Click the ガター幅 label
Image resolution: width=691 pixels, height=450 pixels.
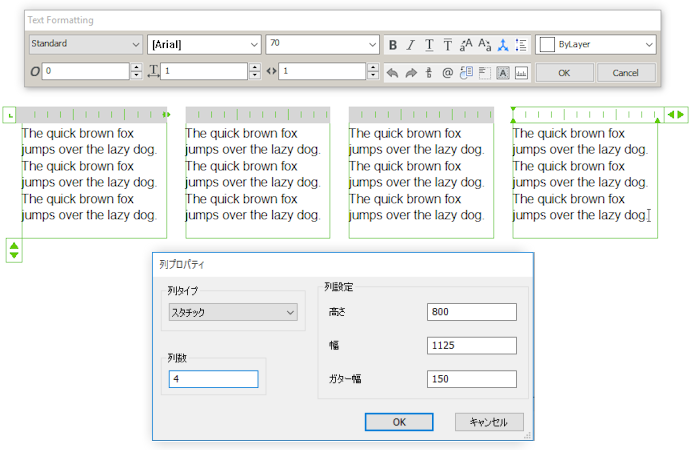tap(345, 379)
